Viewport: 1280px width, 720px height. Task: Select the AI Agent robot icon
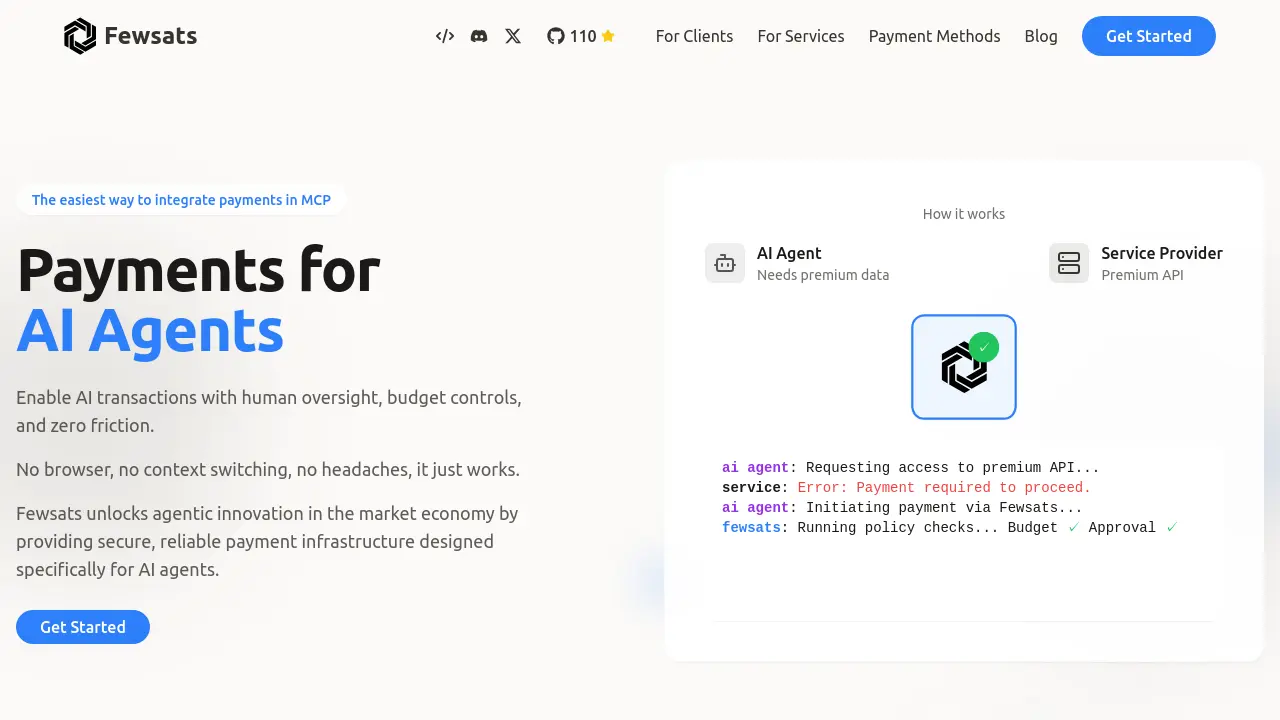pyautogui.click(x=725, y=262)
